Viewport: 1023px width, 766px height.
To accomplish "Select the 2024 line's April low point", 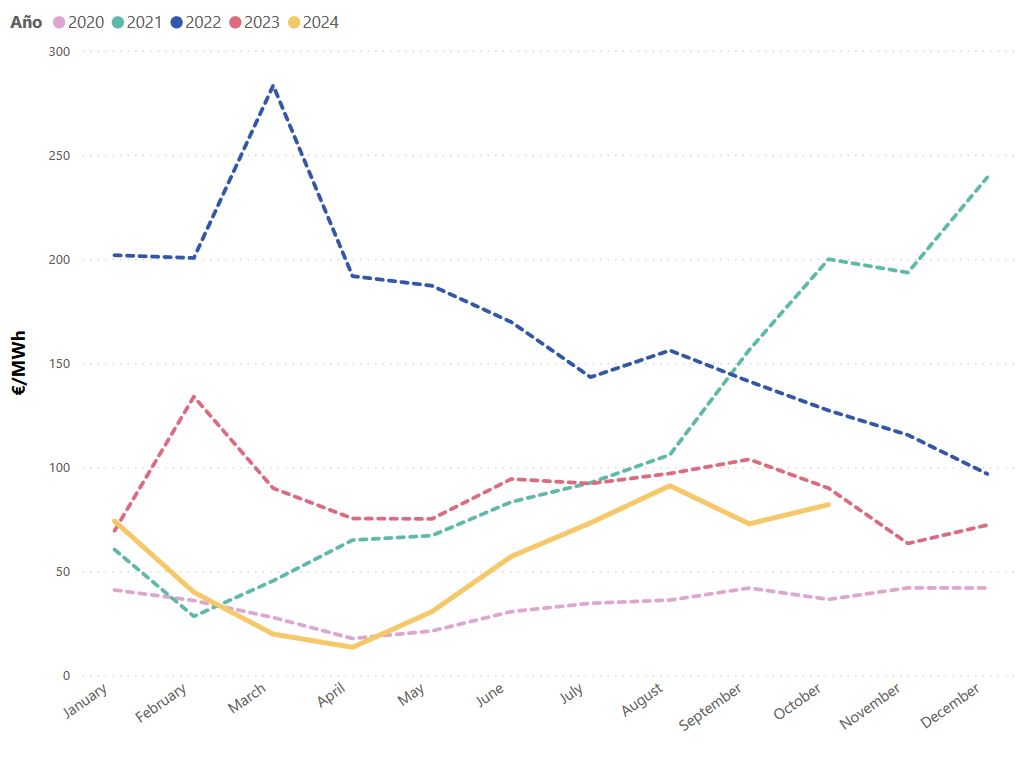I will 352,647.
